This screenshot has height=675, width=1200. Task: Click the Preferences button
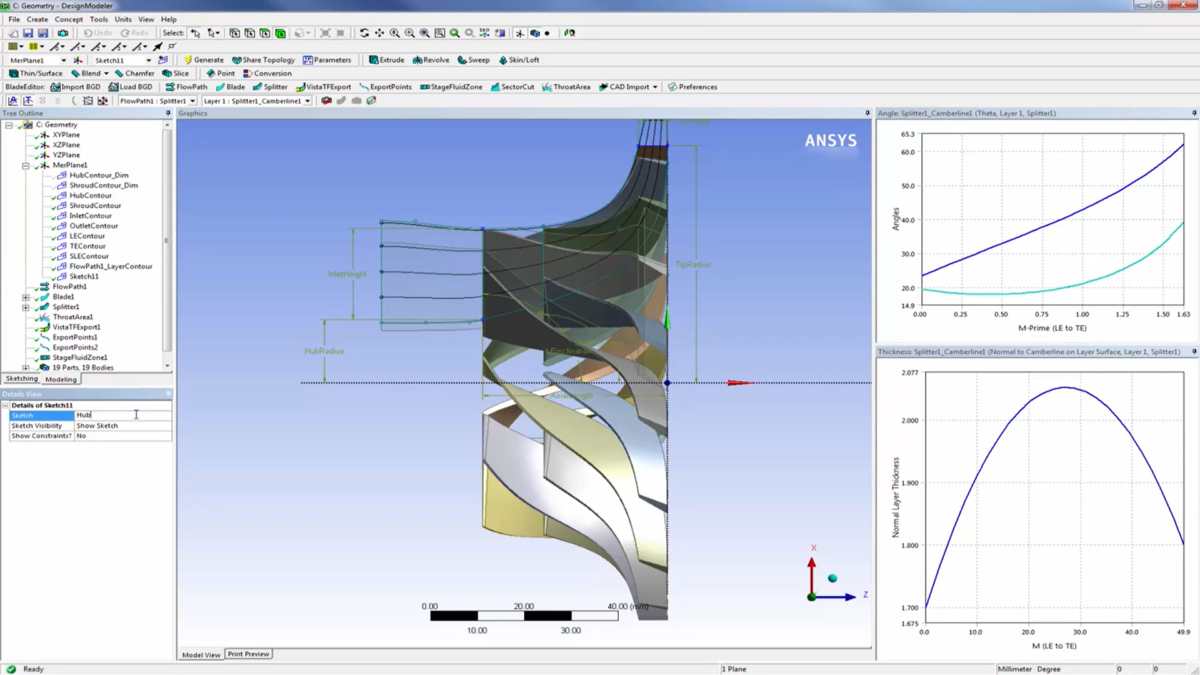click(692, 87)
